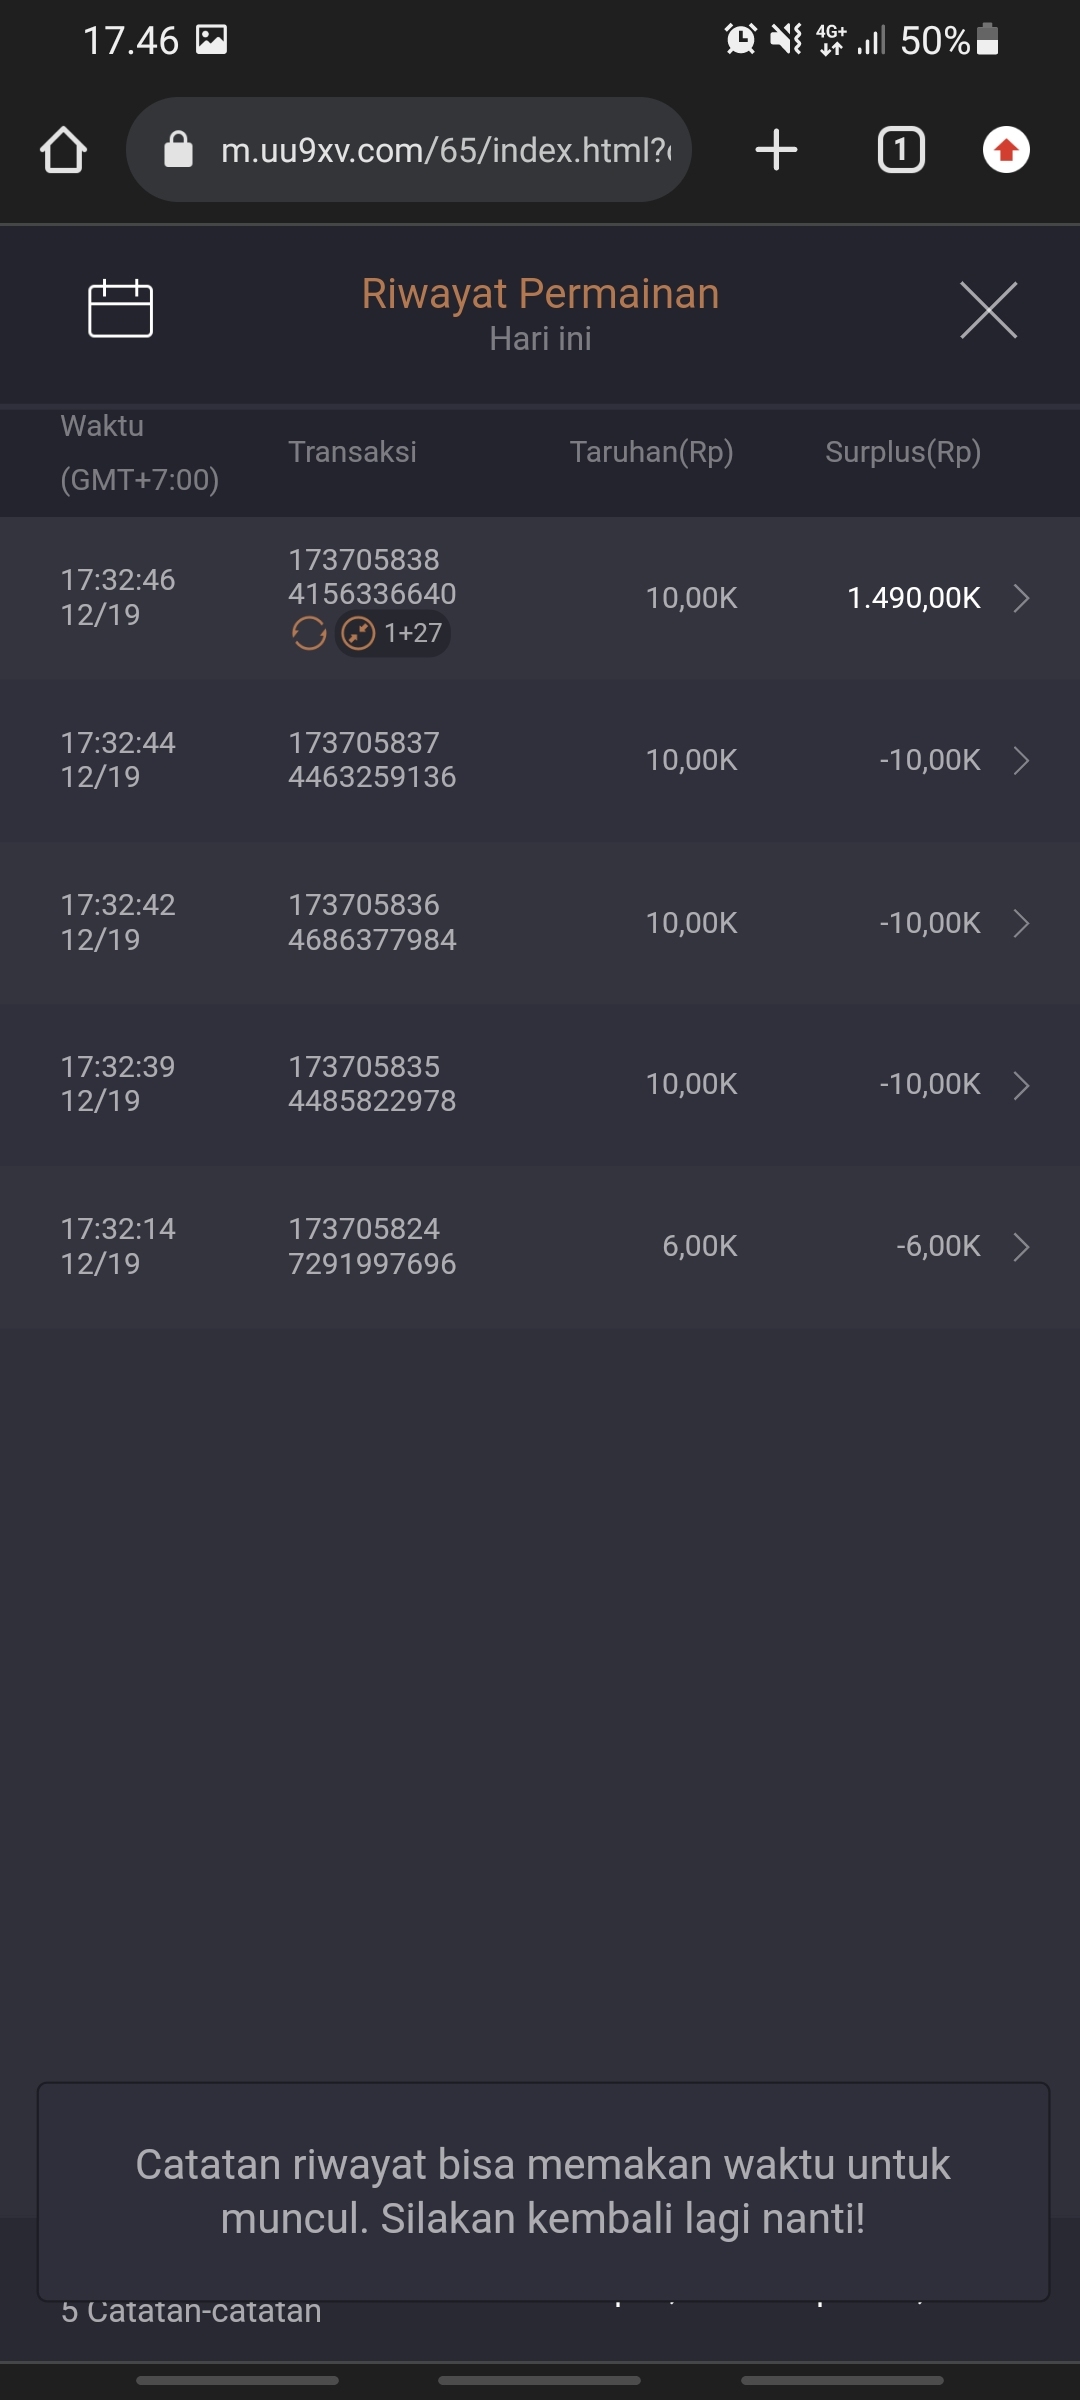The height and width of the screenshot is (2400, 1080).
Task: Expand the -6,00K transaction details
Action: pos(1021,1247)
